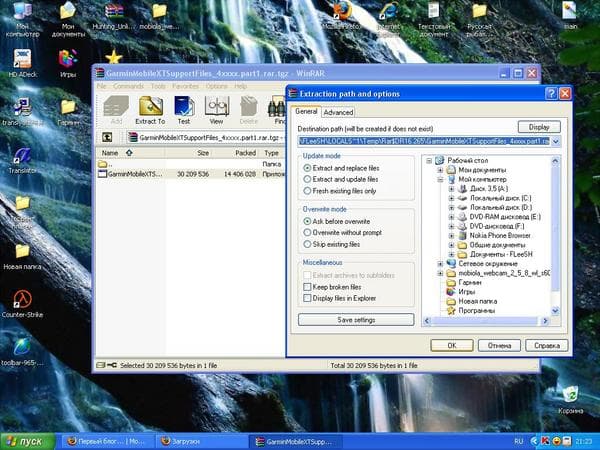
Task: Enable Display files in Explorer checkbox
Action: tap(307, 298)
